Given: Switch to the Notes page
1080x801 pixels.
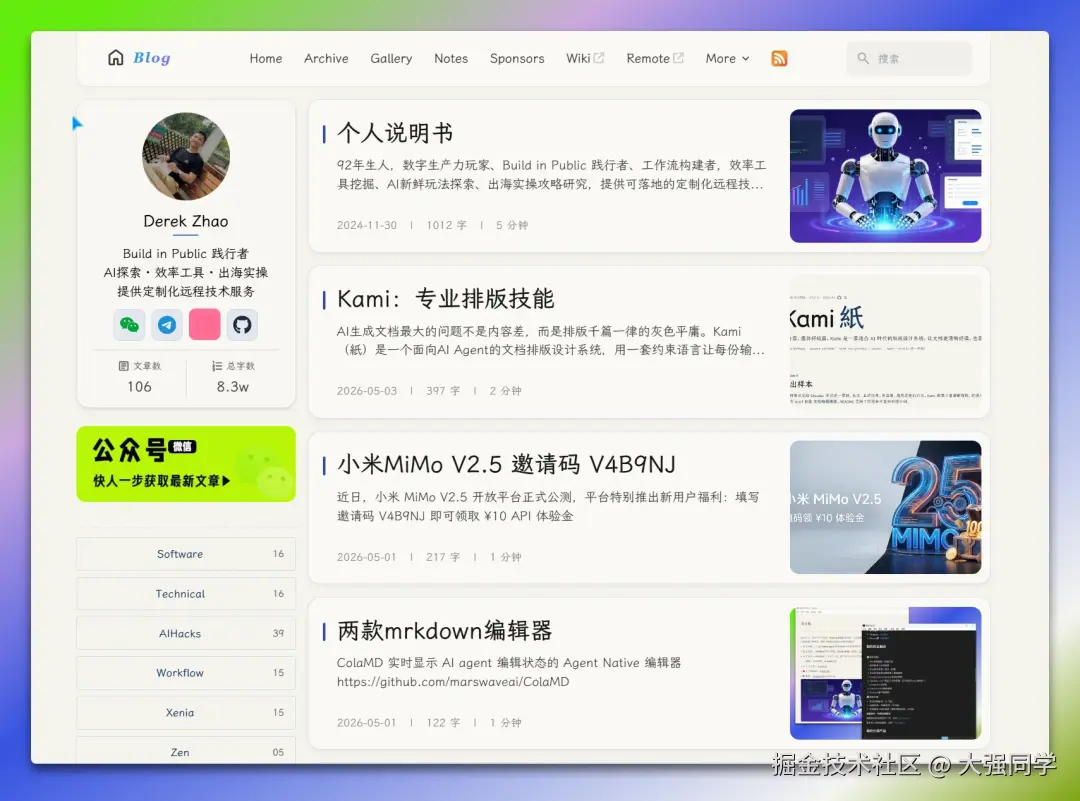Looking at the screenshot, I should [451, 59].
